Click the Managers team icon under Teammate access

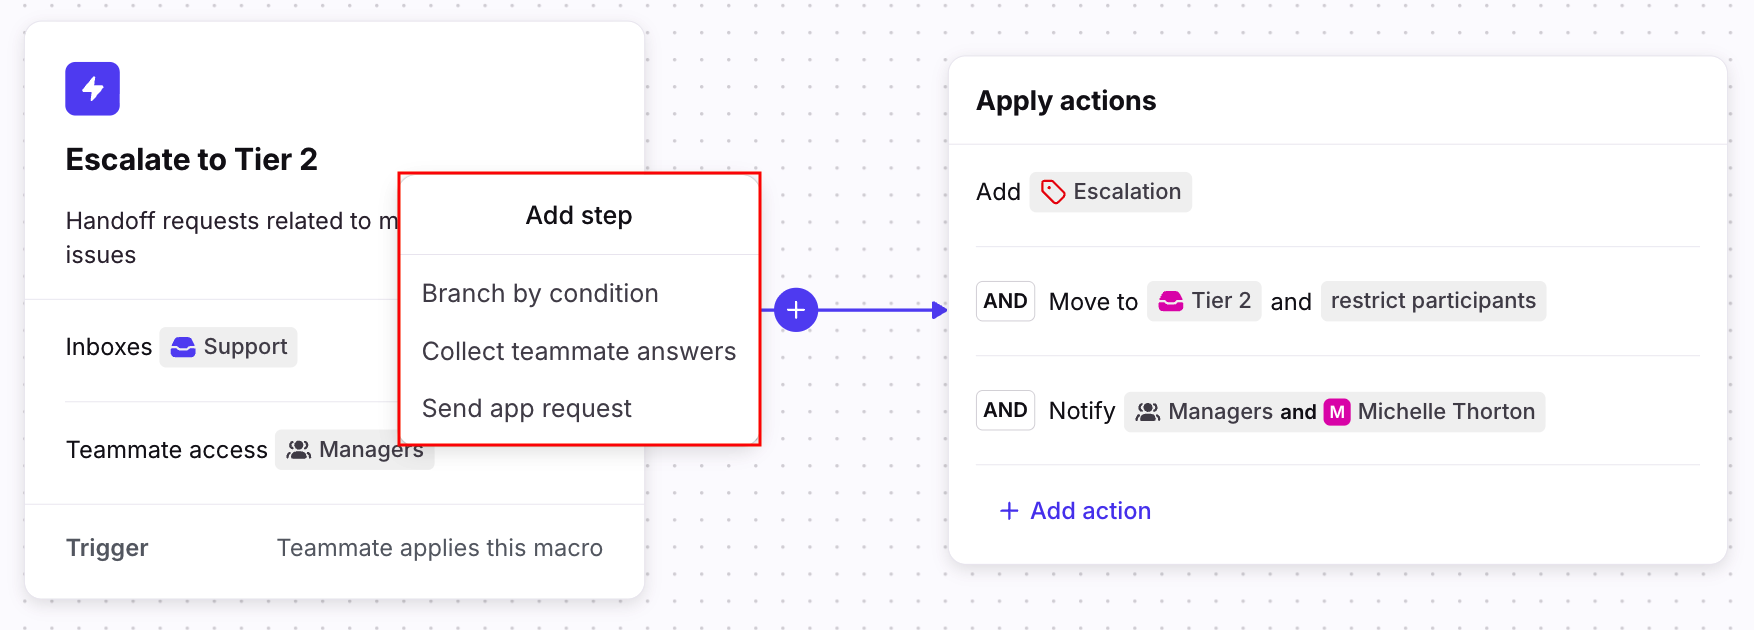(x=298, y=450)
